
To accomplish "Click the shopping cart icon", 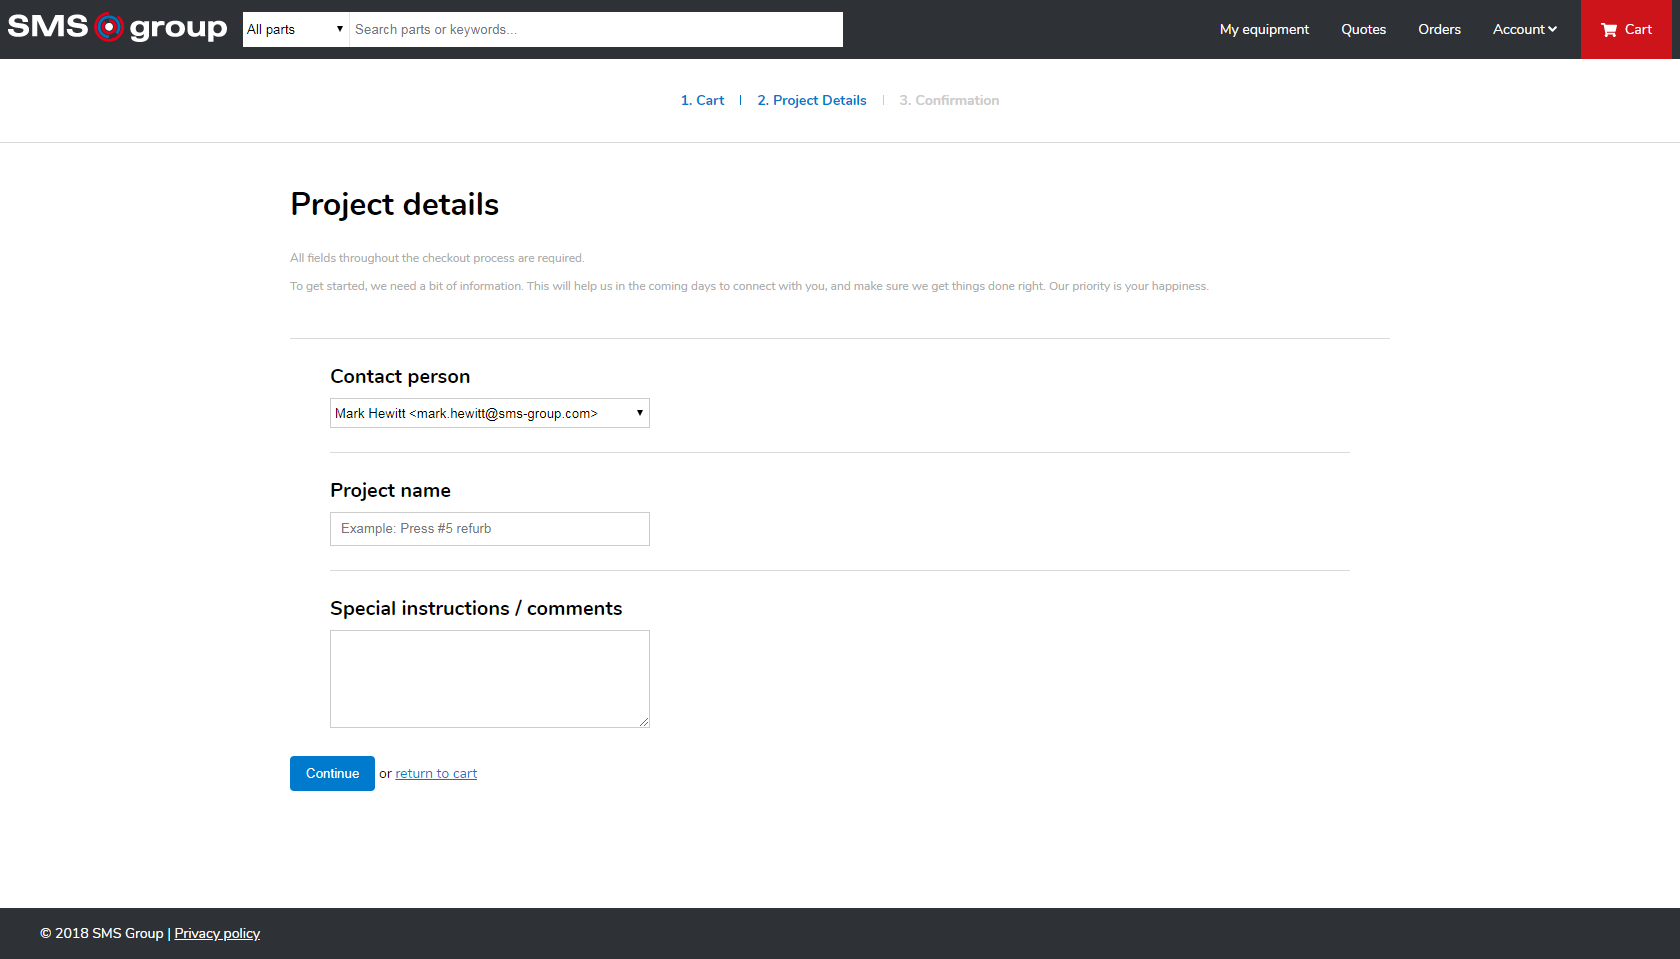I will [1608, 30].
